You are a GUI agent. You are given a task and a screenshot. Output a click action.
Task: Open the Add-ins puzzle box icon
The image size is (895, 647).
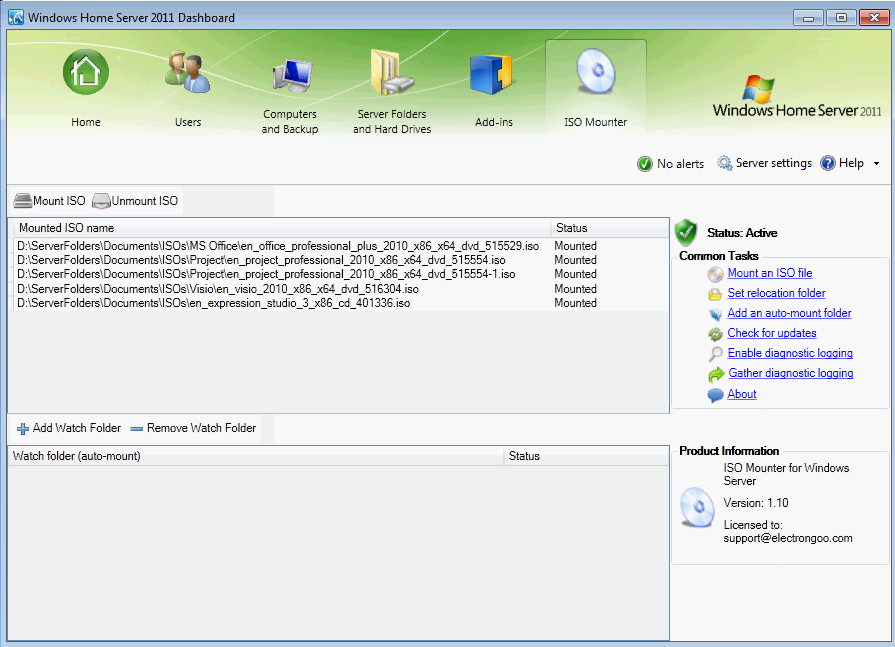491,74
